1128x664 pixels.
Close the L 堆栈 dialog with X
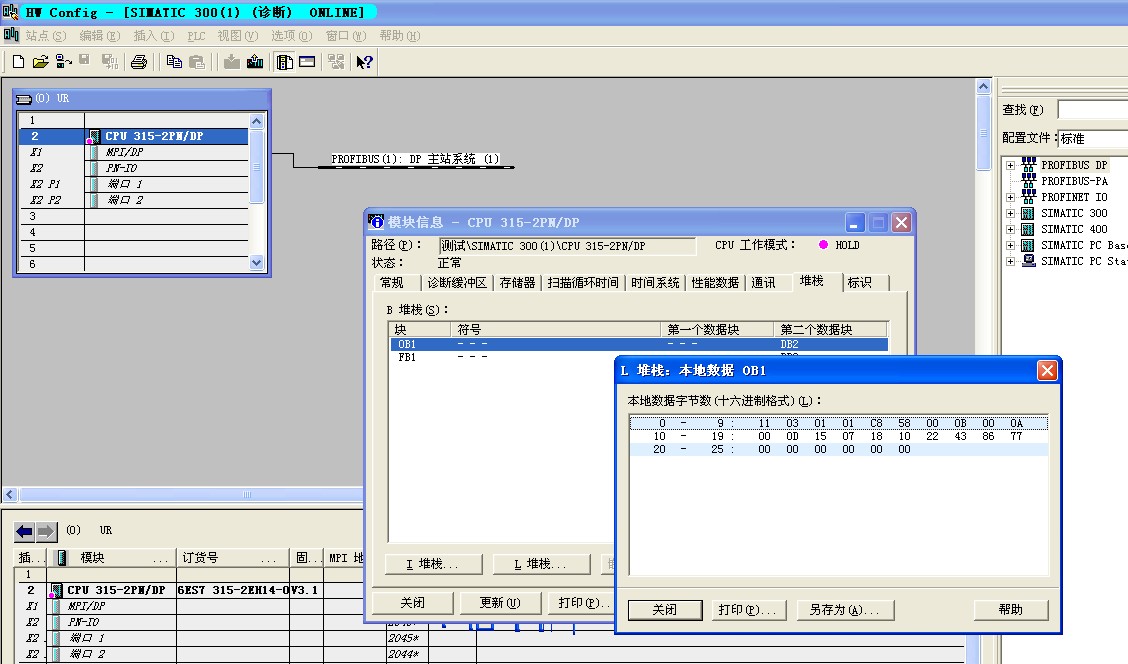tap(1047, 370)
